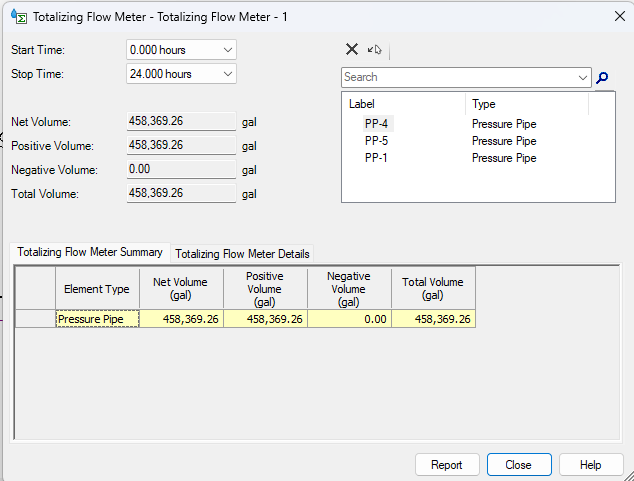The height and width of the screenshot is (481, 634).
Task: Click the Help button
Action: tap(591, 465)
